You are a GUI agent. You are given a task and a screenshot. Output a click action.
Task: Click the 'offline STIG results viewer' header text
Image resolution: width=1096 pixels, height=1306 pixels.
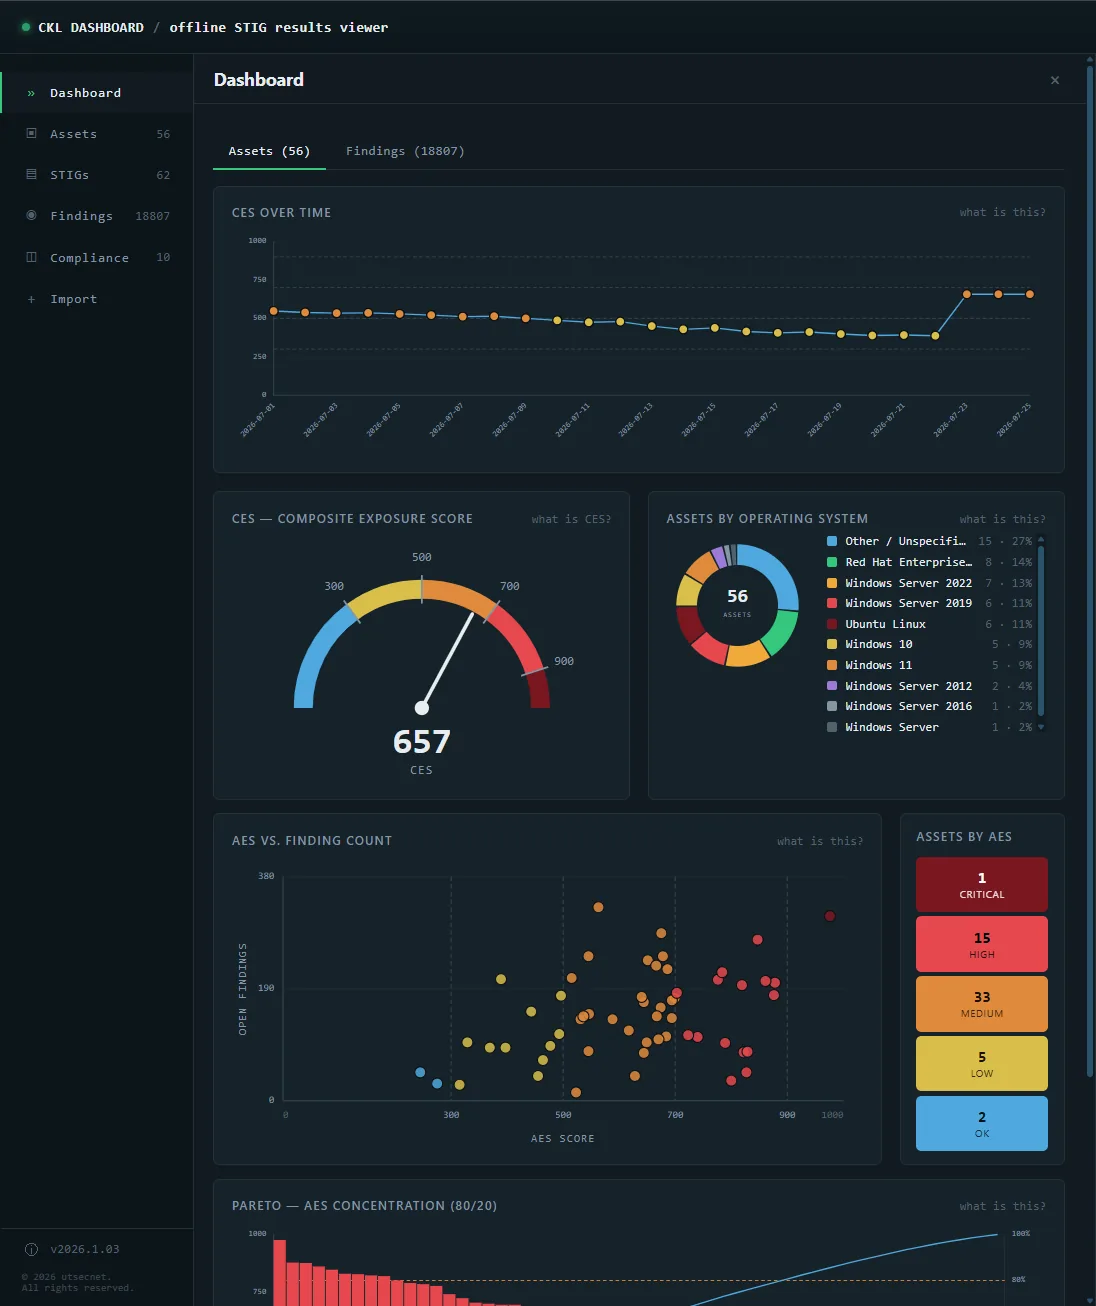click(279, 27)
